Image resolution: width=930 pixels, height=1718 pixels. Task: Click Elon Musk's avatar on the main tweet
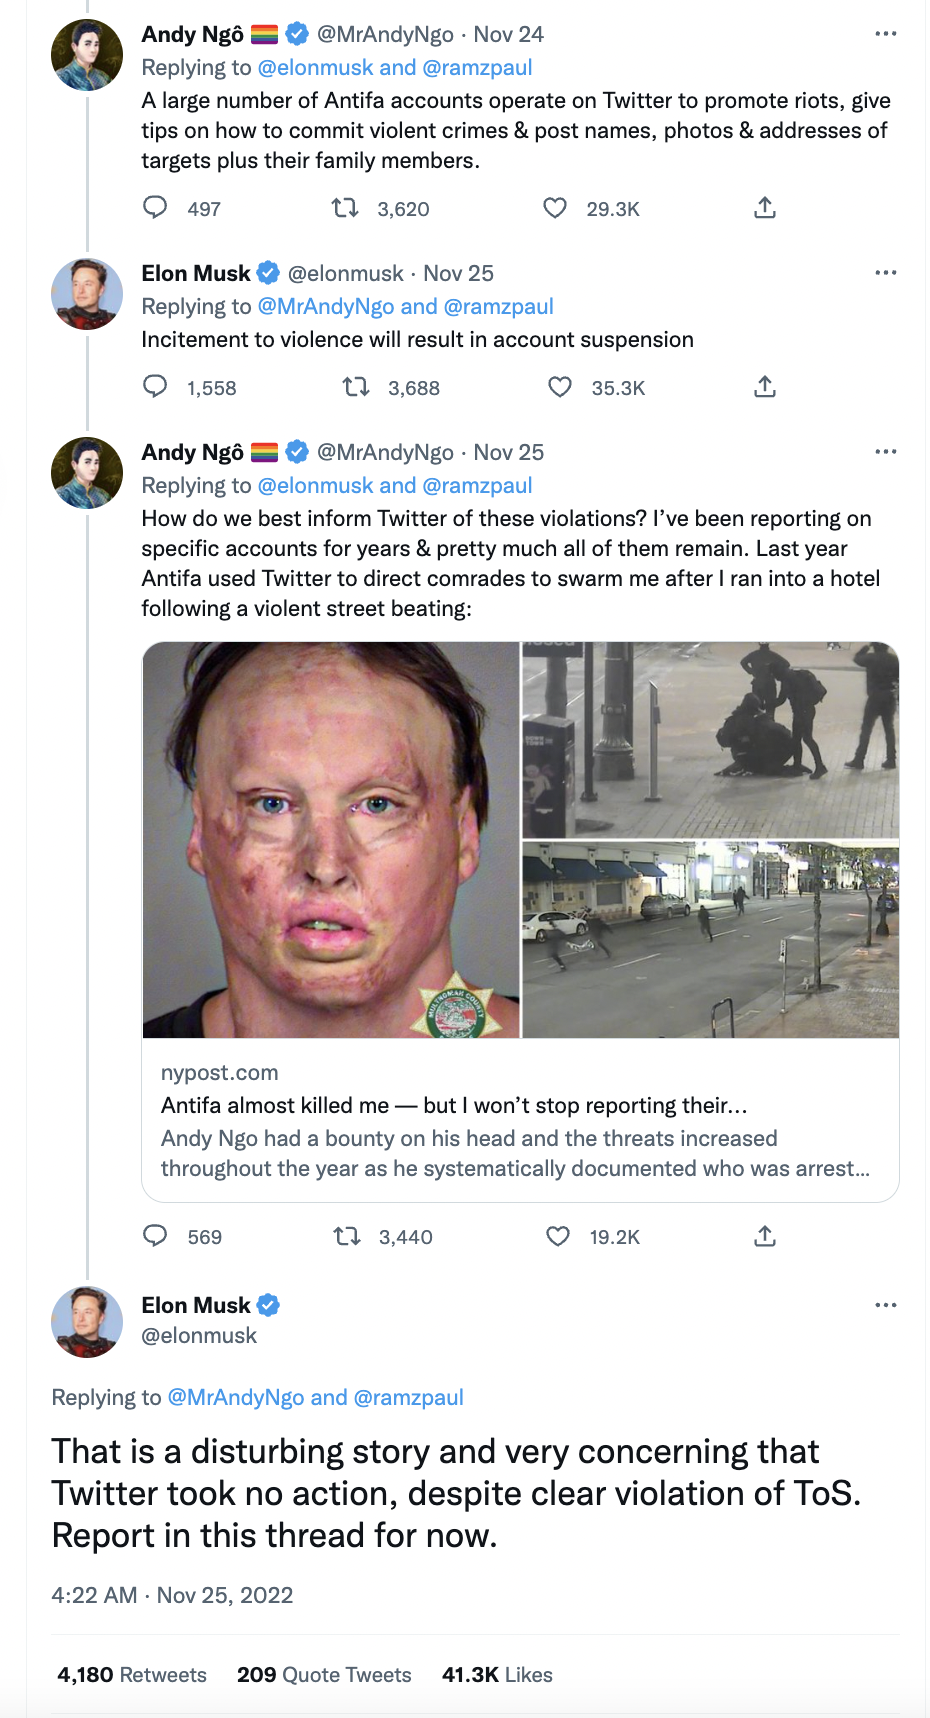pos(87,1322)
